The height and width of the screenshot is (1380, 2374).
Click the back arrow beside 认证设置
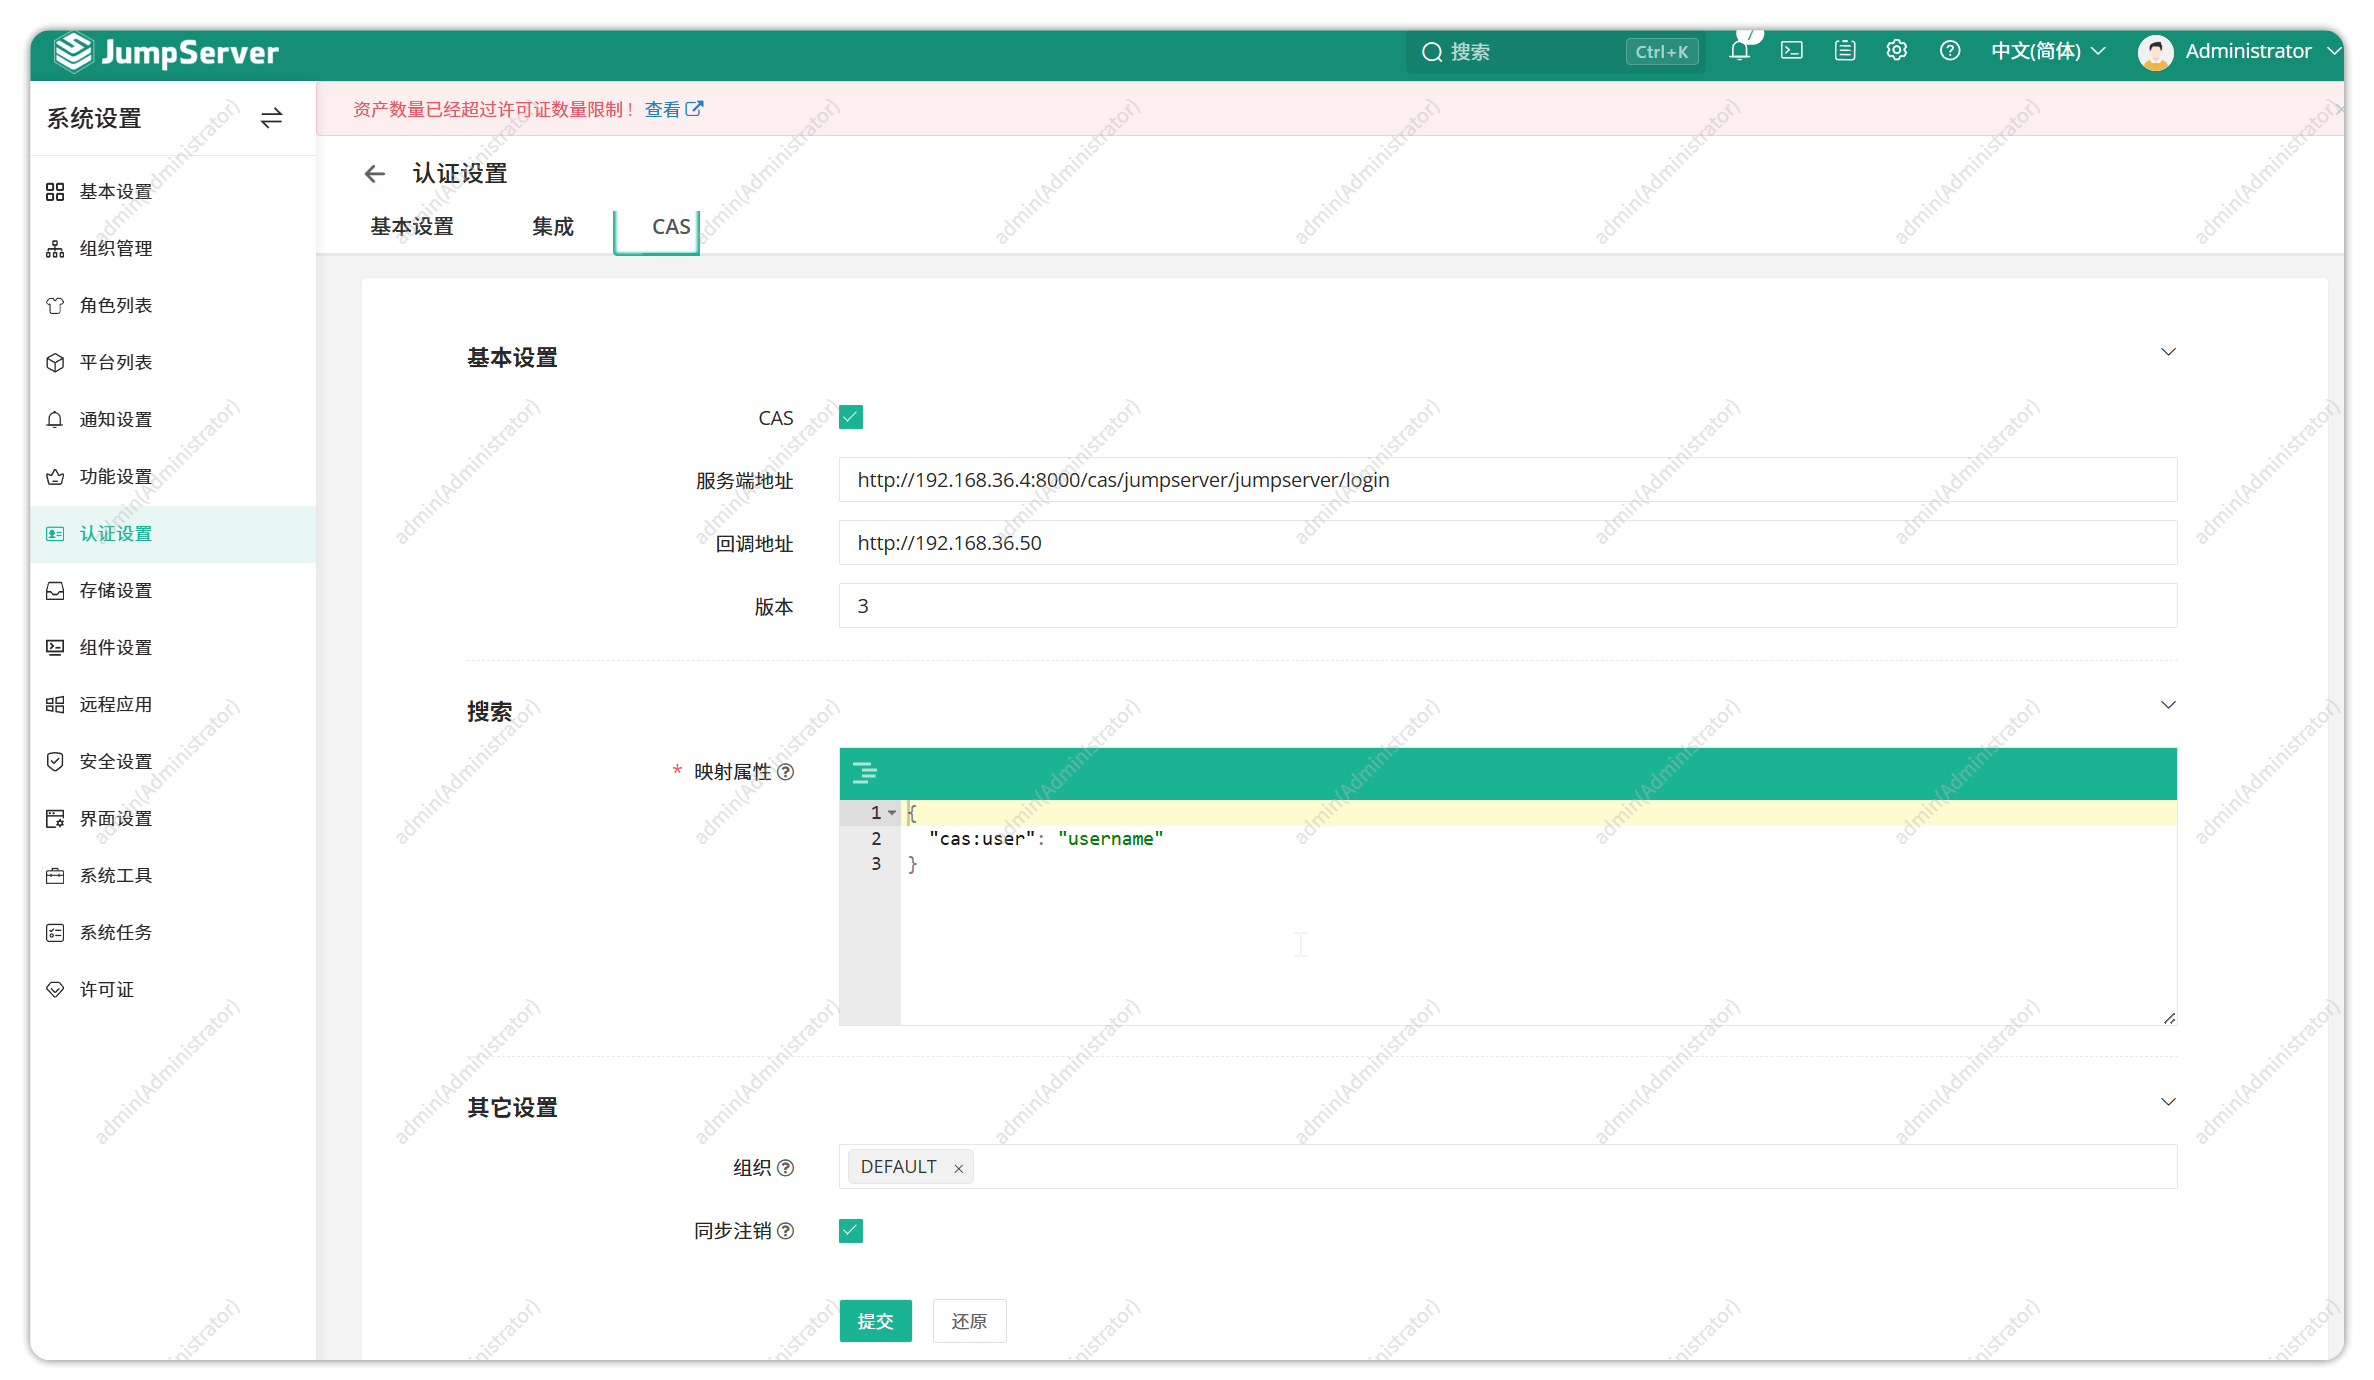[375, 174]
